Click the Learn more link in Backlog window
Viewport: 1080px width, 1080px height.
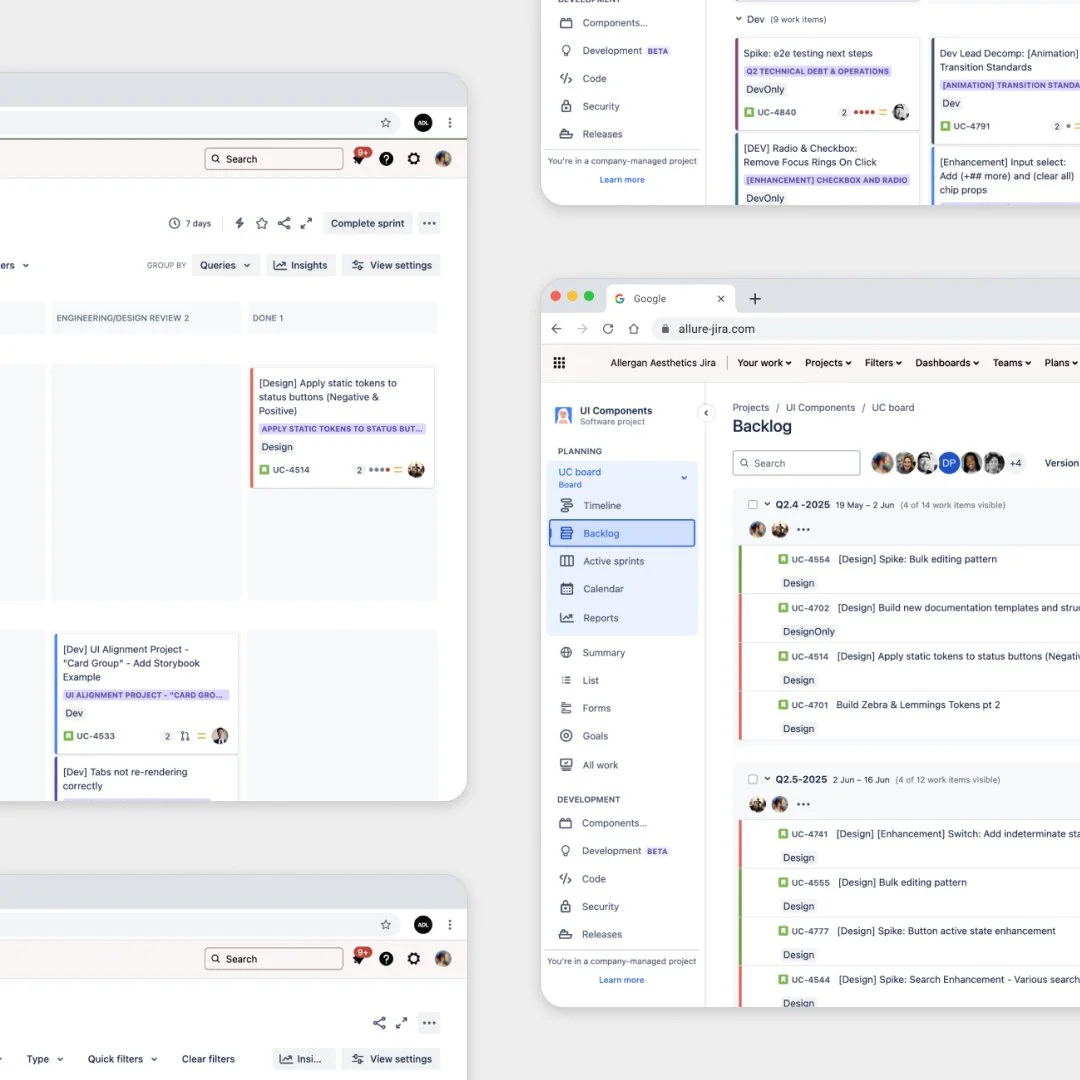click(x=621, y=980)
